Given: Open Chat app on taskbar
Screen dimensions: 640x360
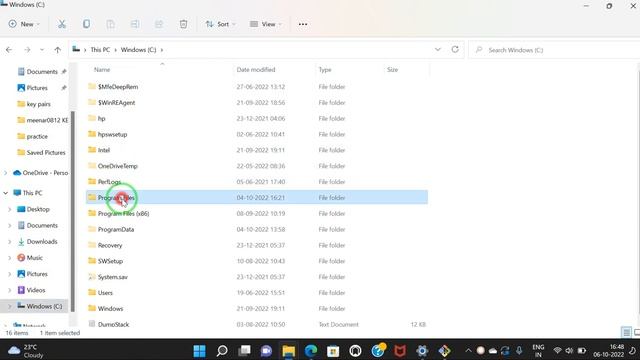Looking at the screenshot, I should pyautogui.click(x=266, y=351).
